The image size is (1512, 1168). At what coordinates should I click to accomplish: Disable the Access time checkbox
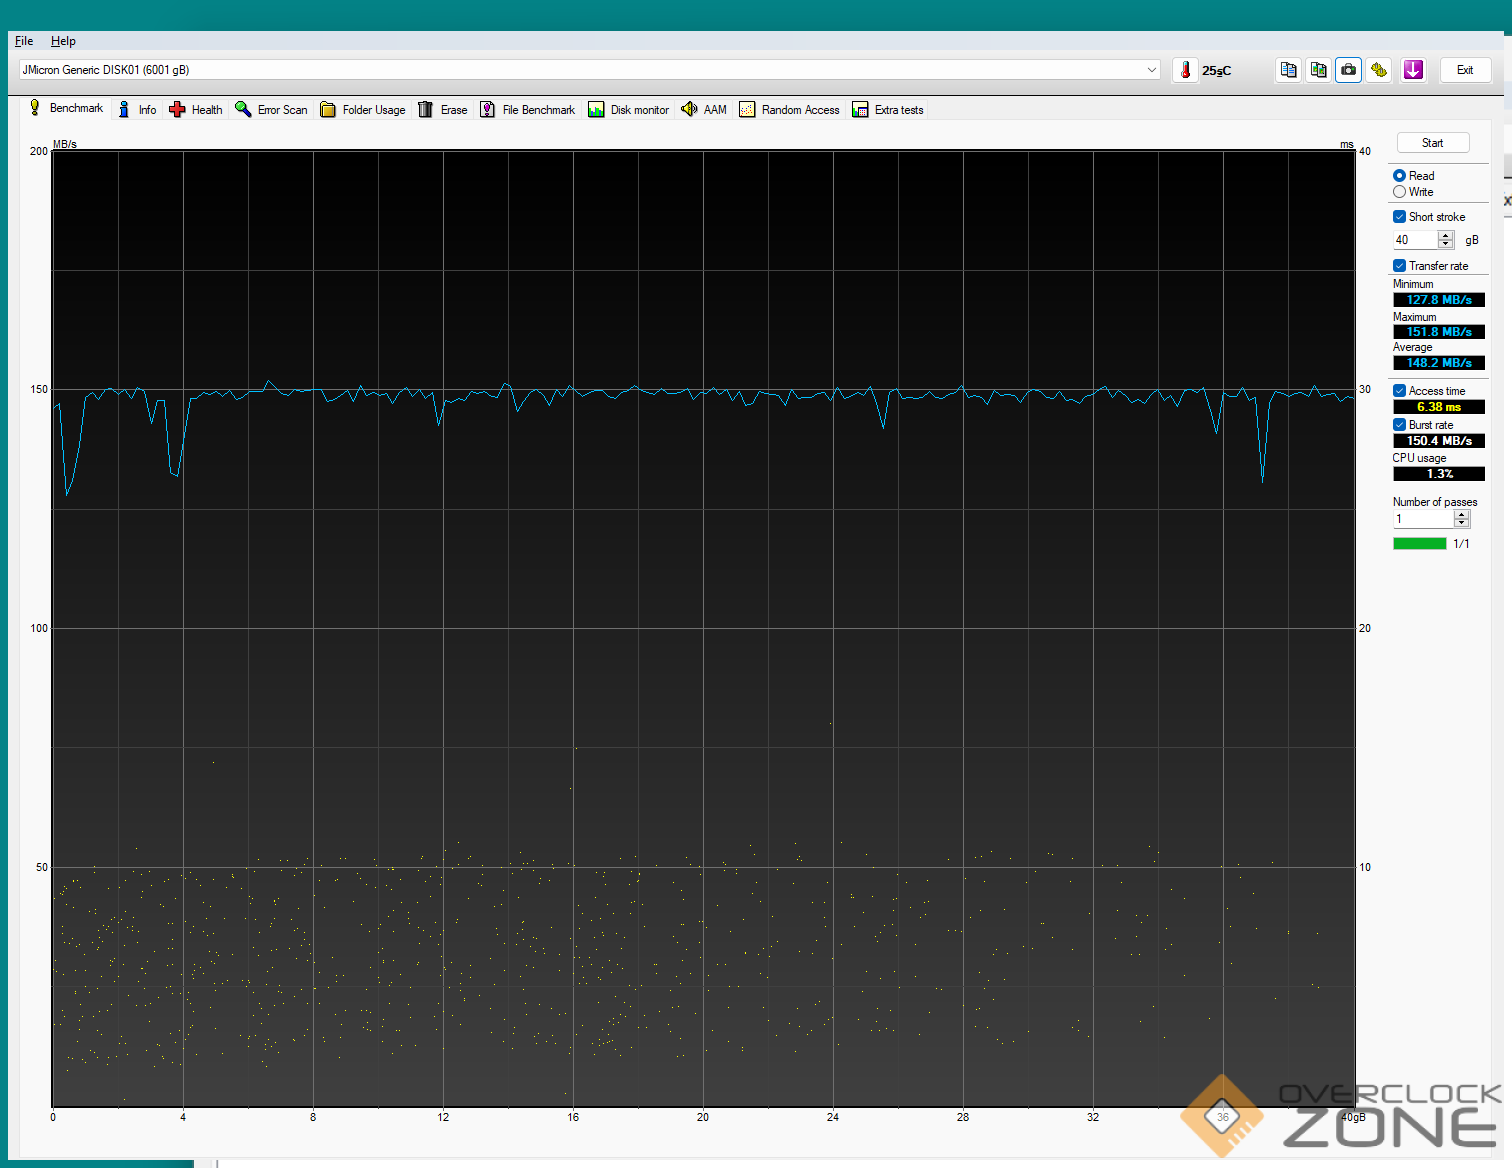(x=1399, y=391)
